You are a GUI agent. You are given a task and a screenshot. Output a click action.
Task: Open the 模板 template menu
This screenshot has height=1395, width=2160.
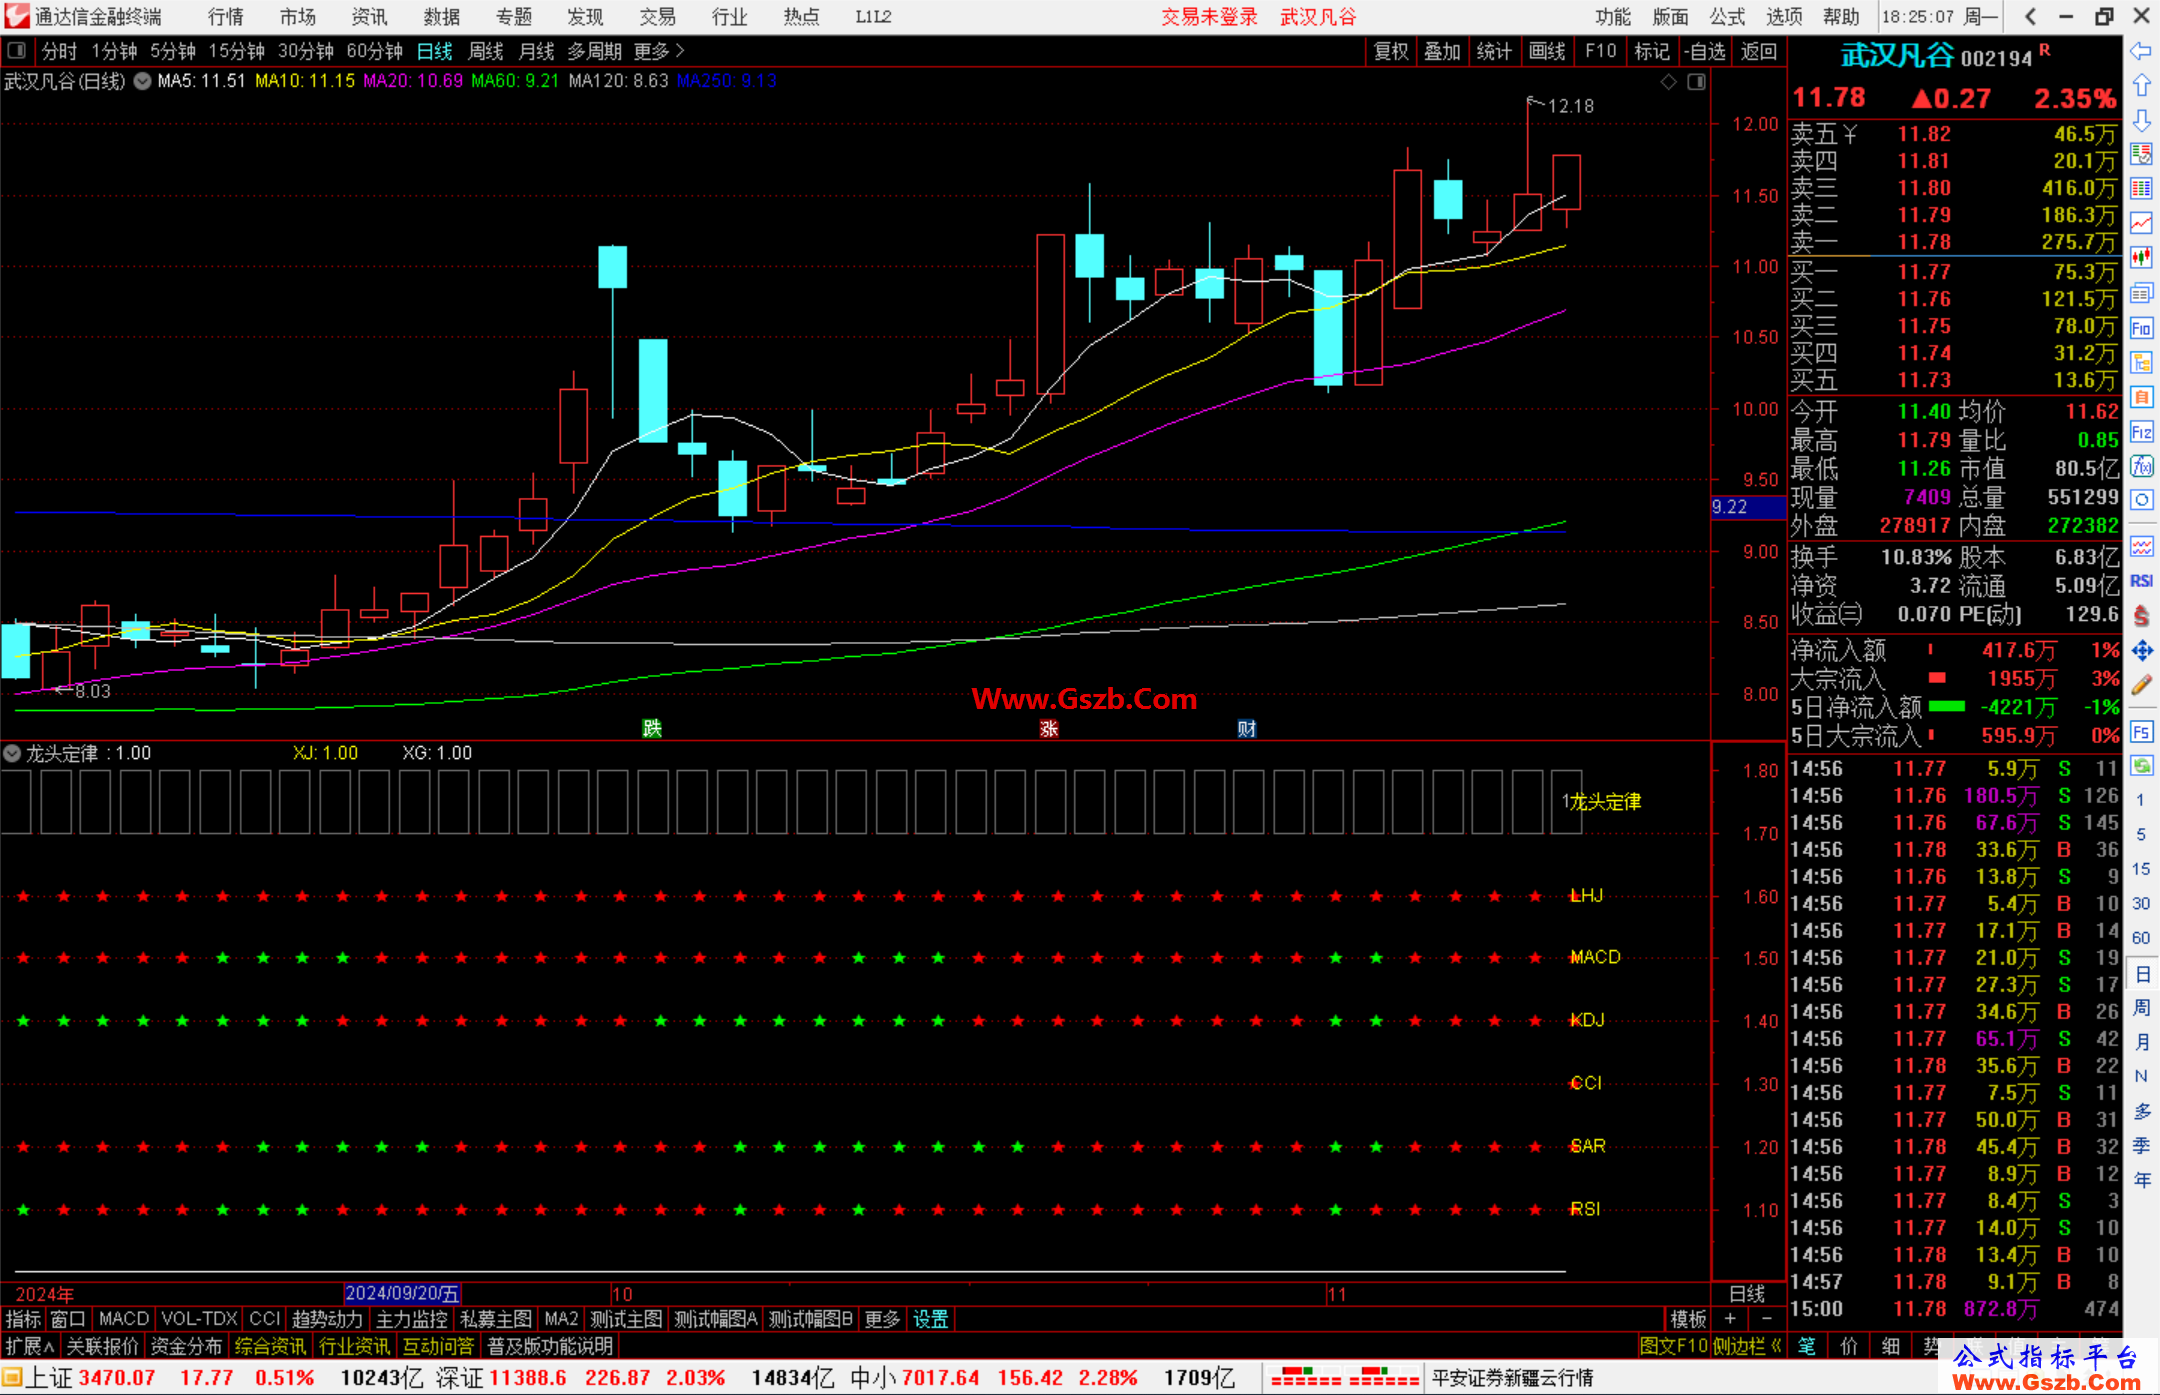tap(1688, 1319)
